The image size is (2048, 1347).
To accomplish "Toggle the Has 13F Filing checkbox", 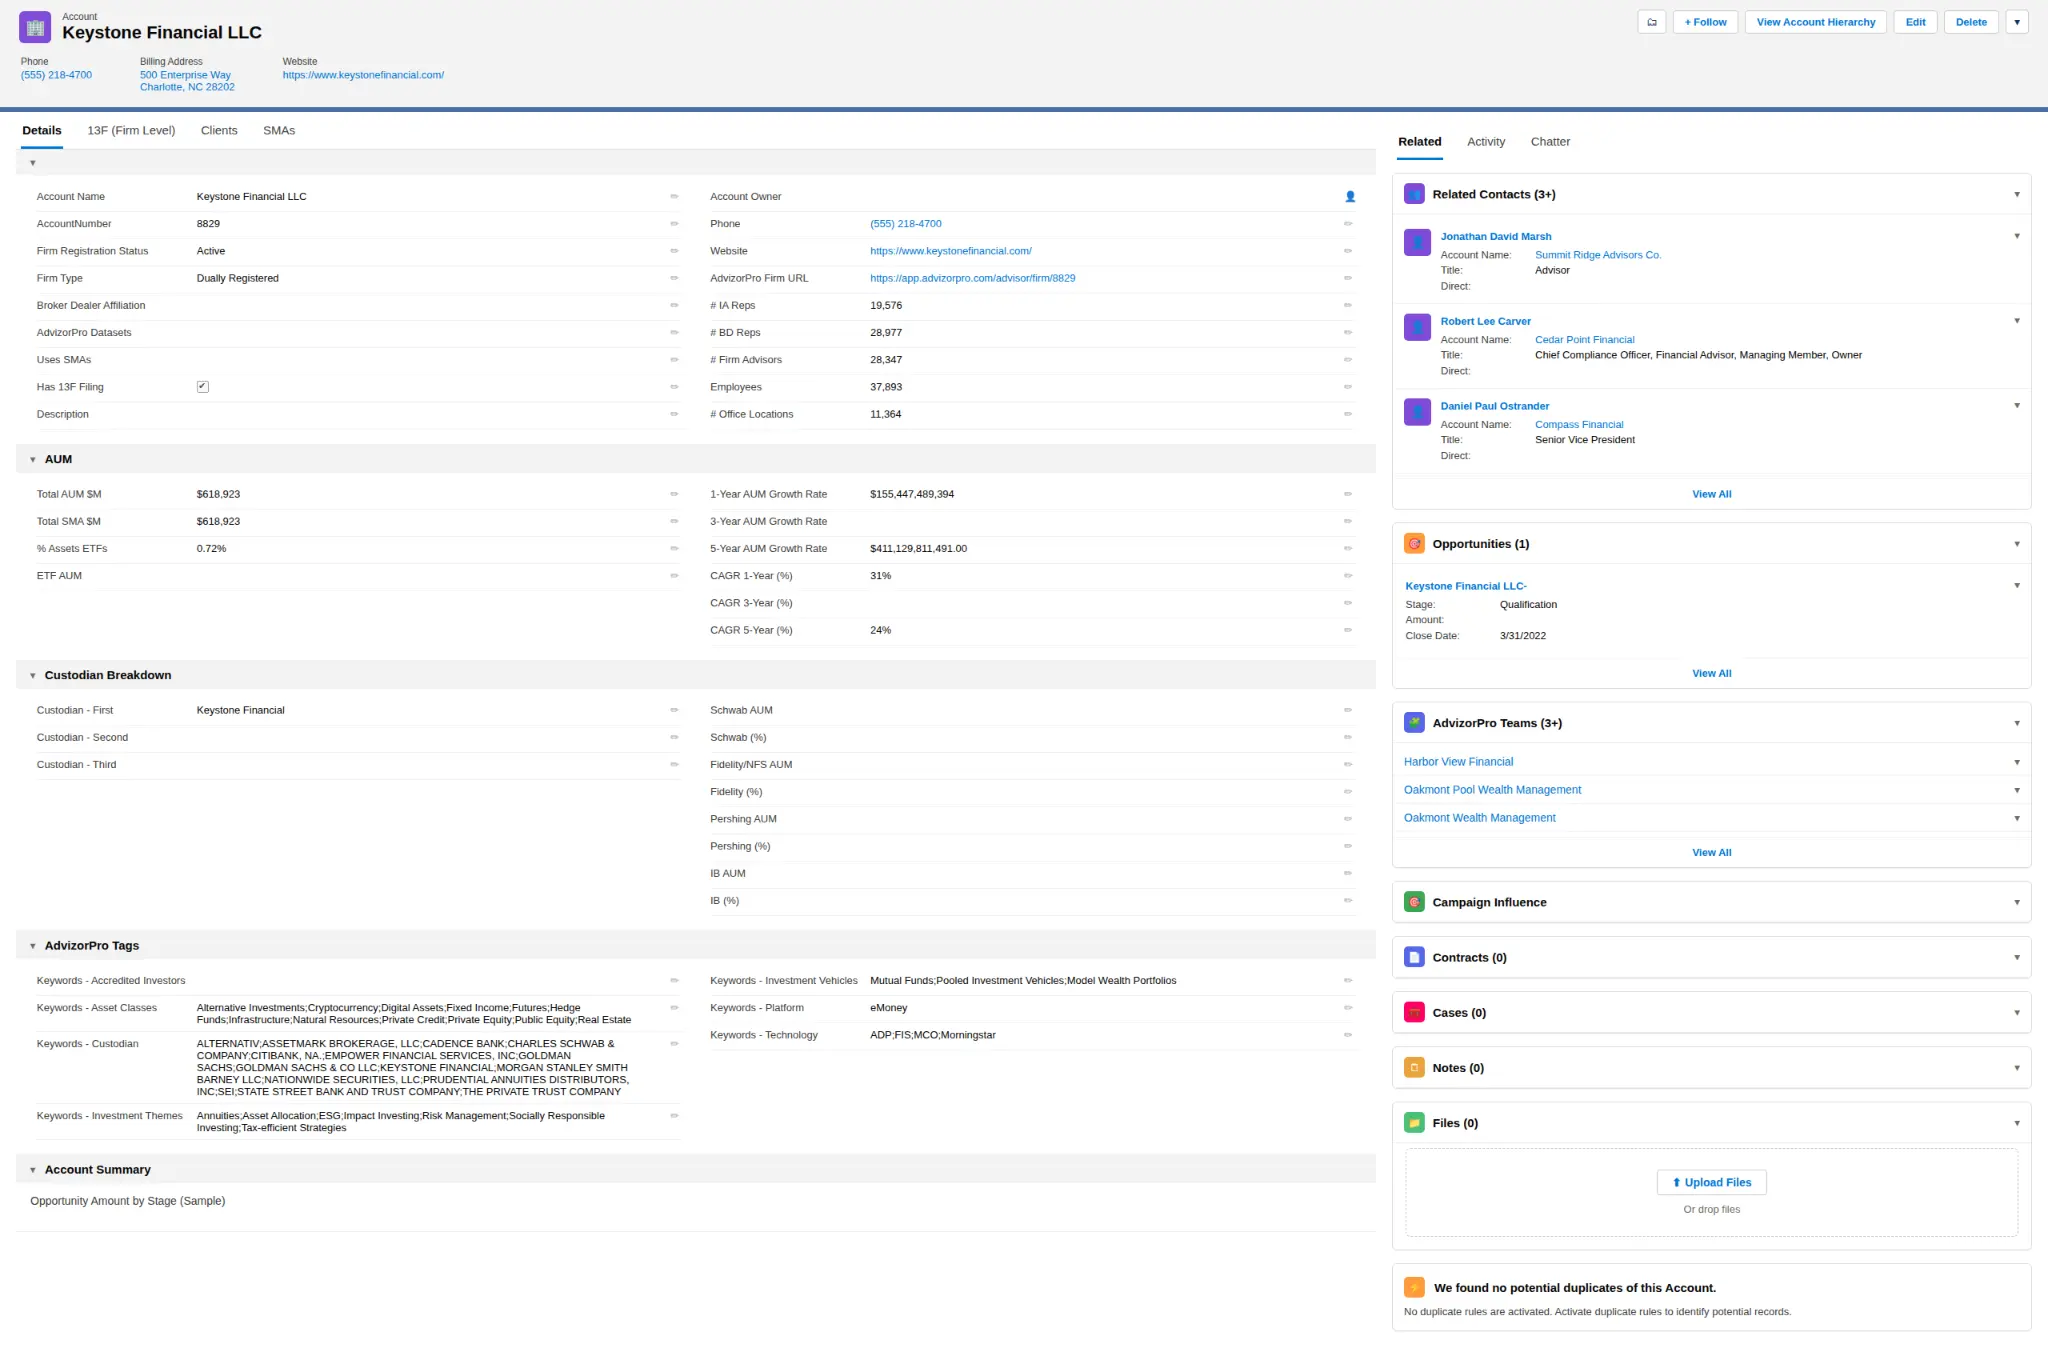I will 203,387.
